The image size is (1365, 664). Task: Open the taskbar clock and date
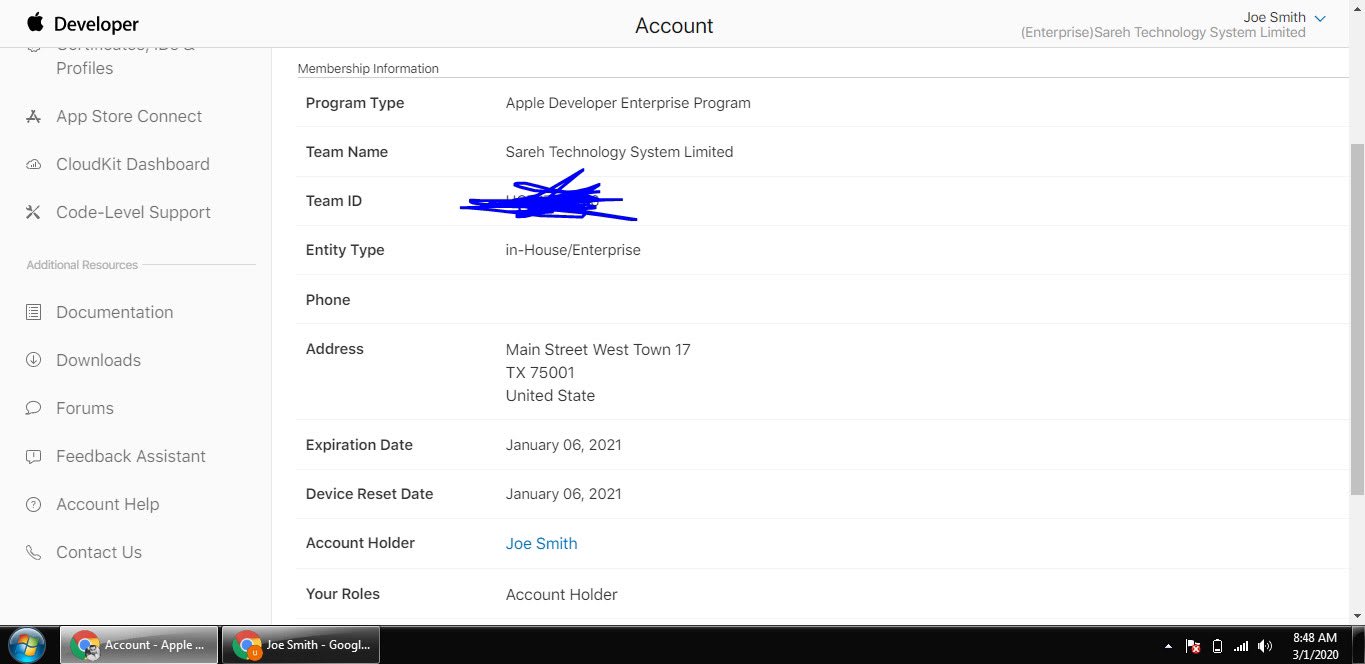click(x=1314, y=645)
